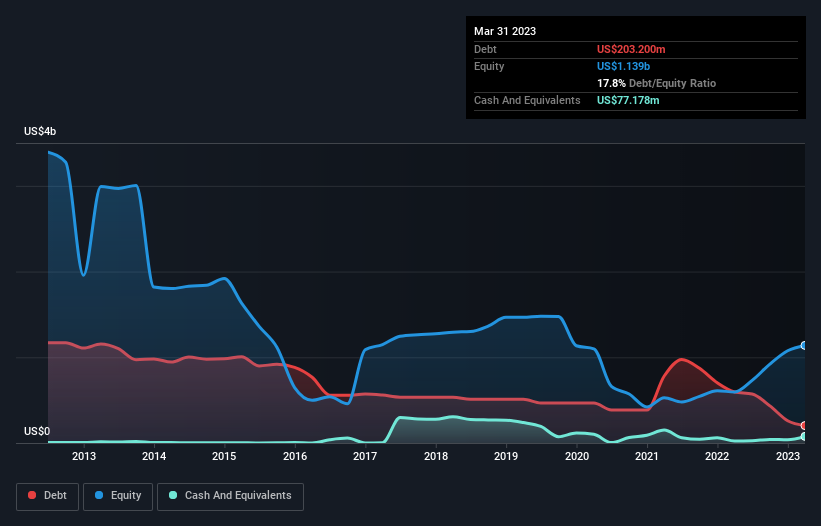Click the Equity label in tooltip
This screenshot has height=526, width=821.
click(489, 66)
